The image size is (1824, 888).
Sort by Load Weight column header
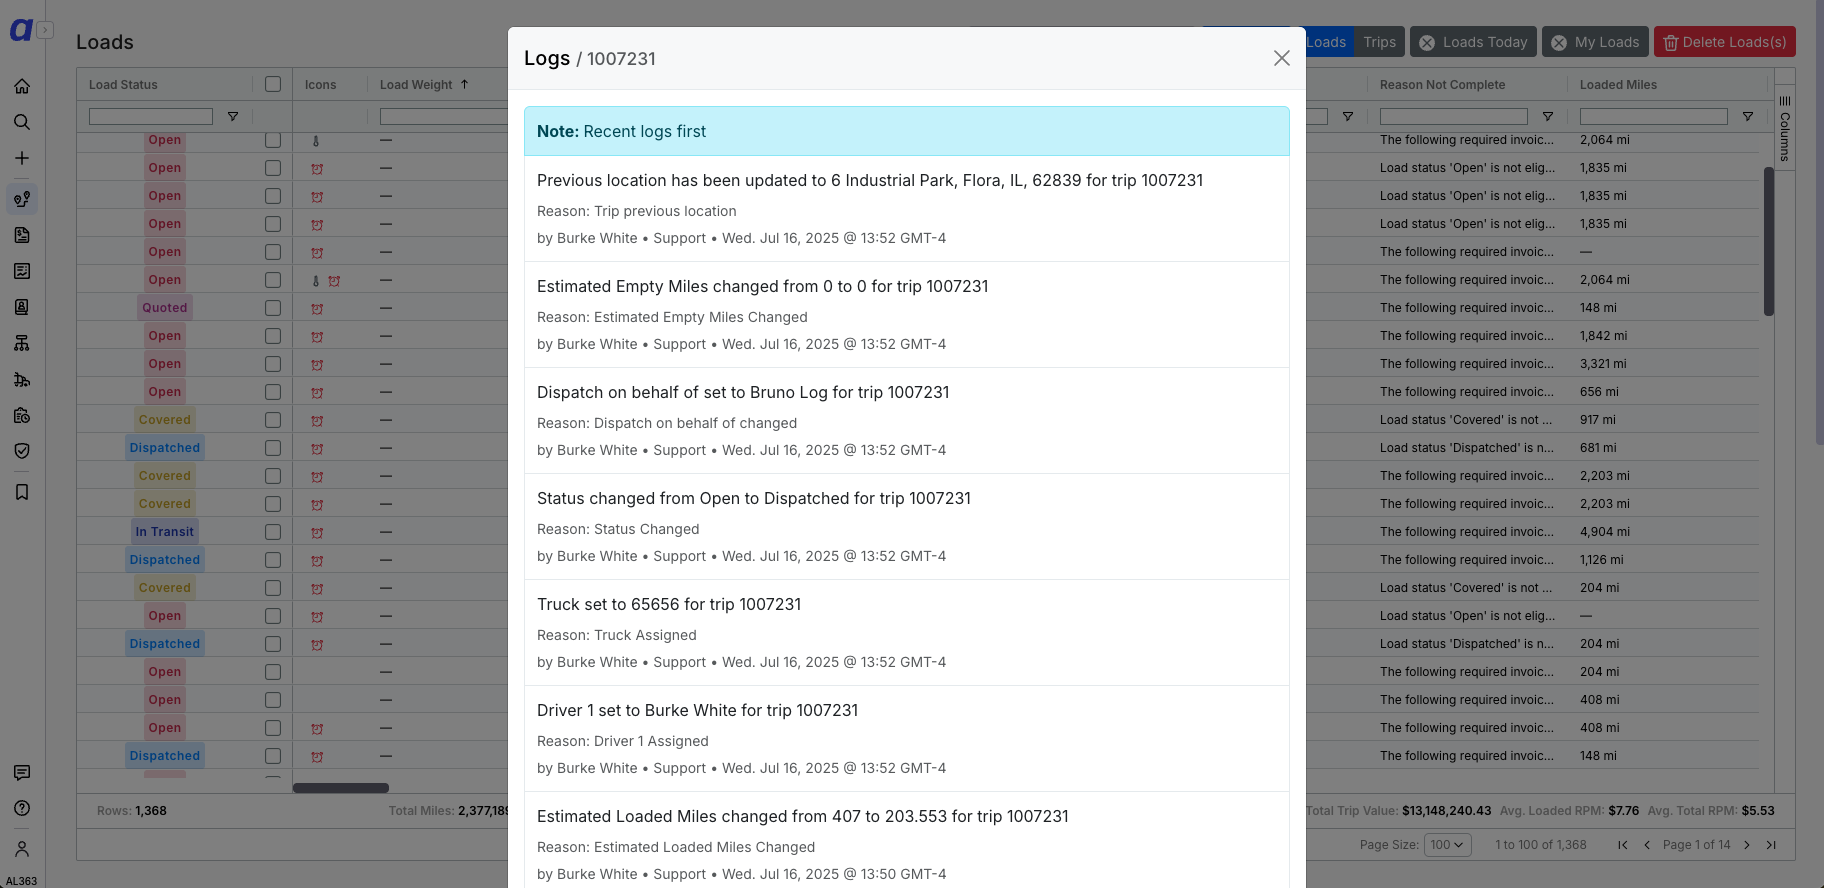(416, 85)
